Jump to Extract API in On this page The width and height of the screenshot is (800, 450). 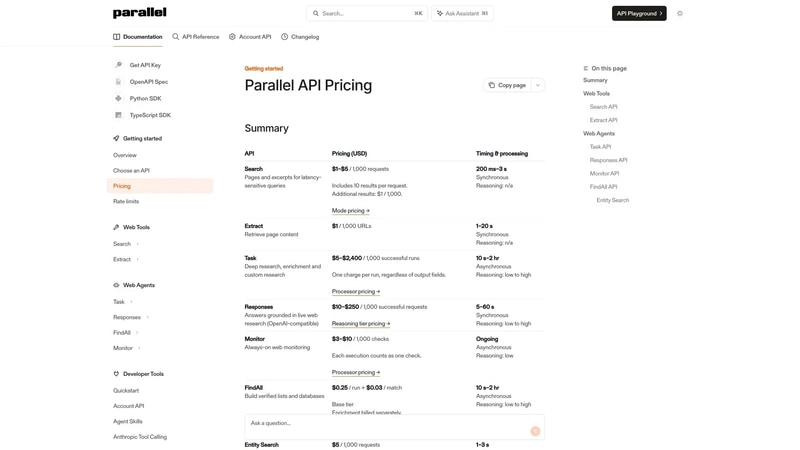[604, 120]
